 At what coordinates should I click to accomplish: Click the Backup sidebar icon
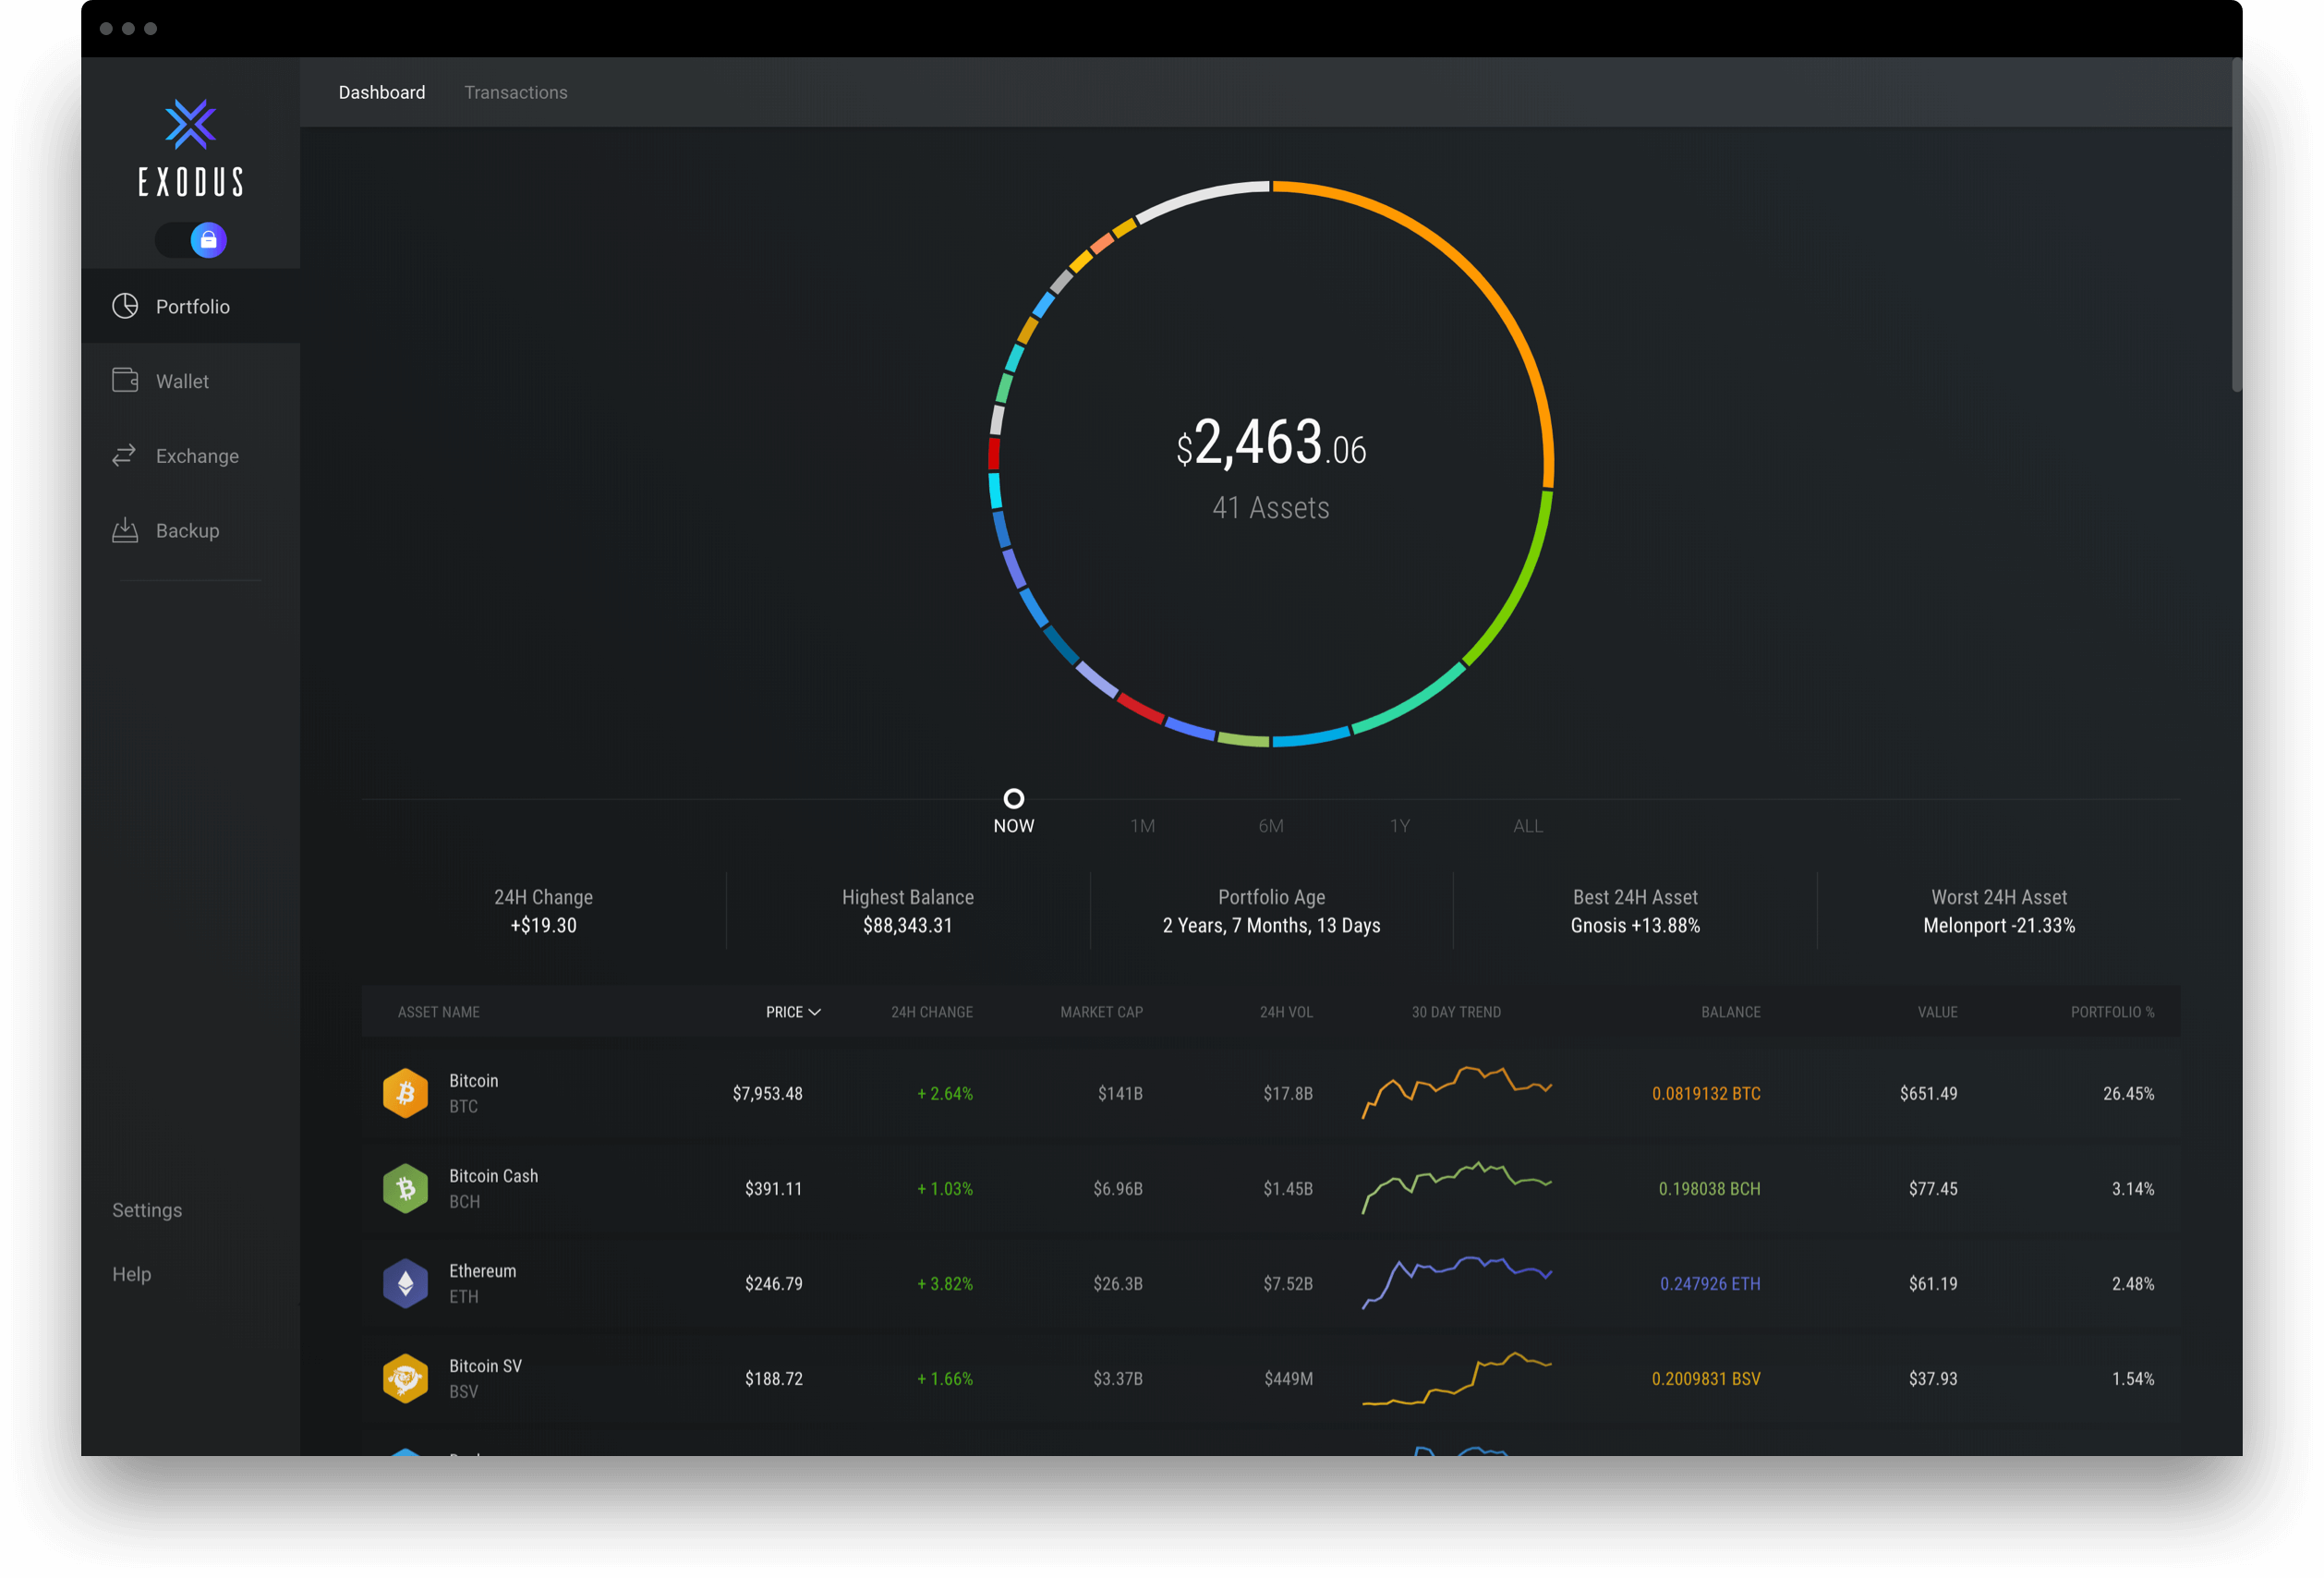[127, 530]
